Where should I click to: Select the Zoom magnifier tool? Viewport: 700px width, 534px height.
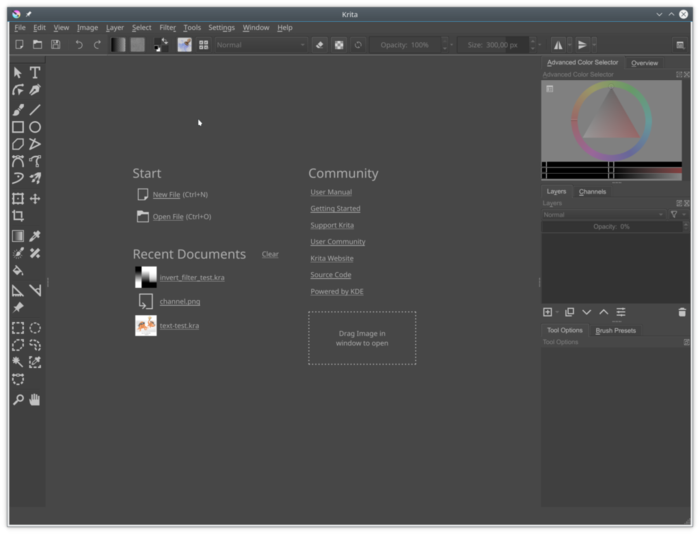pyautogui.click(x=18, y=399)
